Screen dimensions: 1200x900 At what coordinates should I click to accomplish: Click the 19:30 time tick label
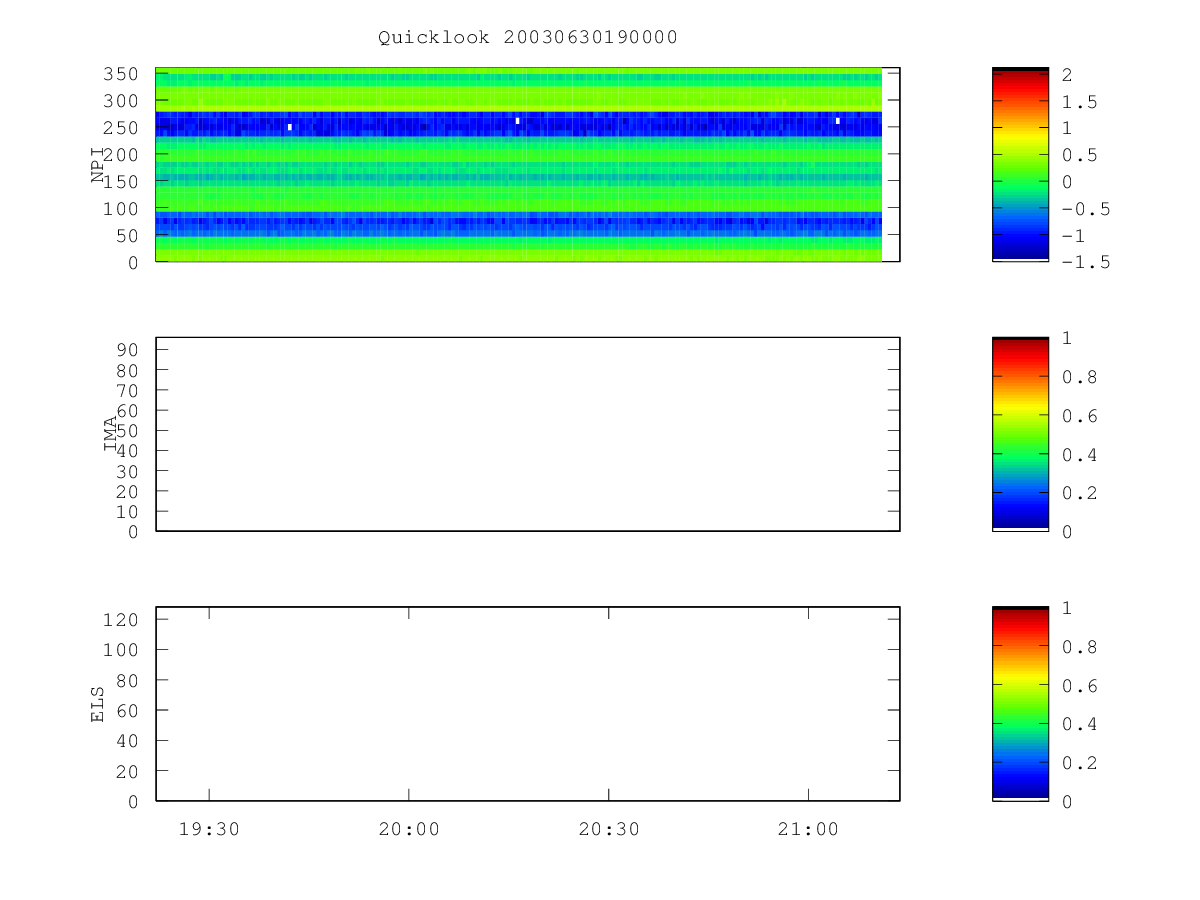209,829
